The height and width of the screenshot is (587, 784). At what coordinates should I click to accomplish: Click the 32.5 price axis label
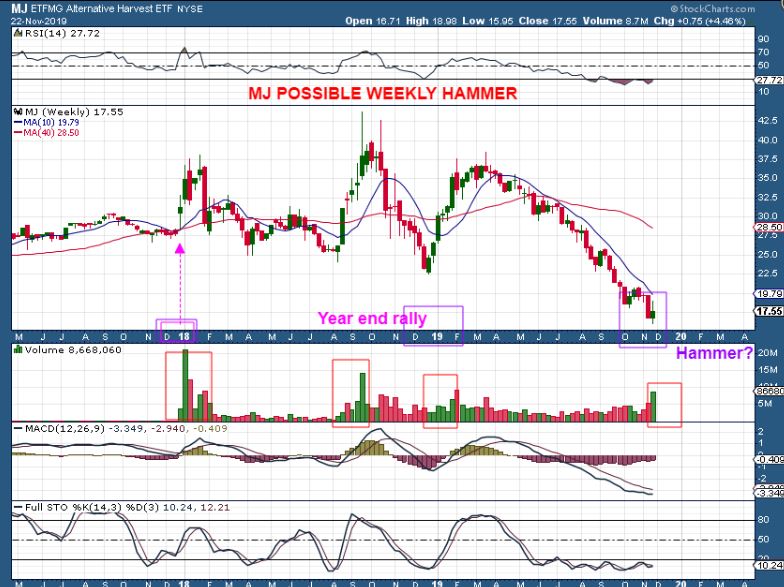[768, 198]
